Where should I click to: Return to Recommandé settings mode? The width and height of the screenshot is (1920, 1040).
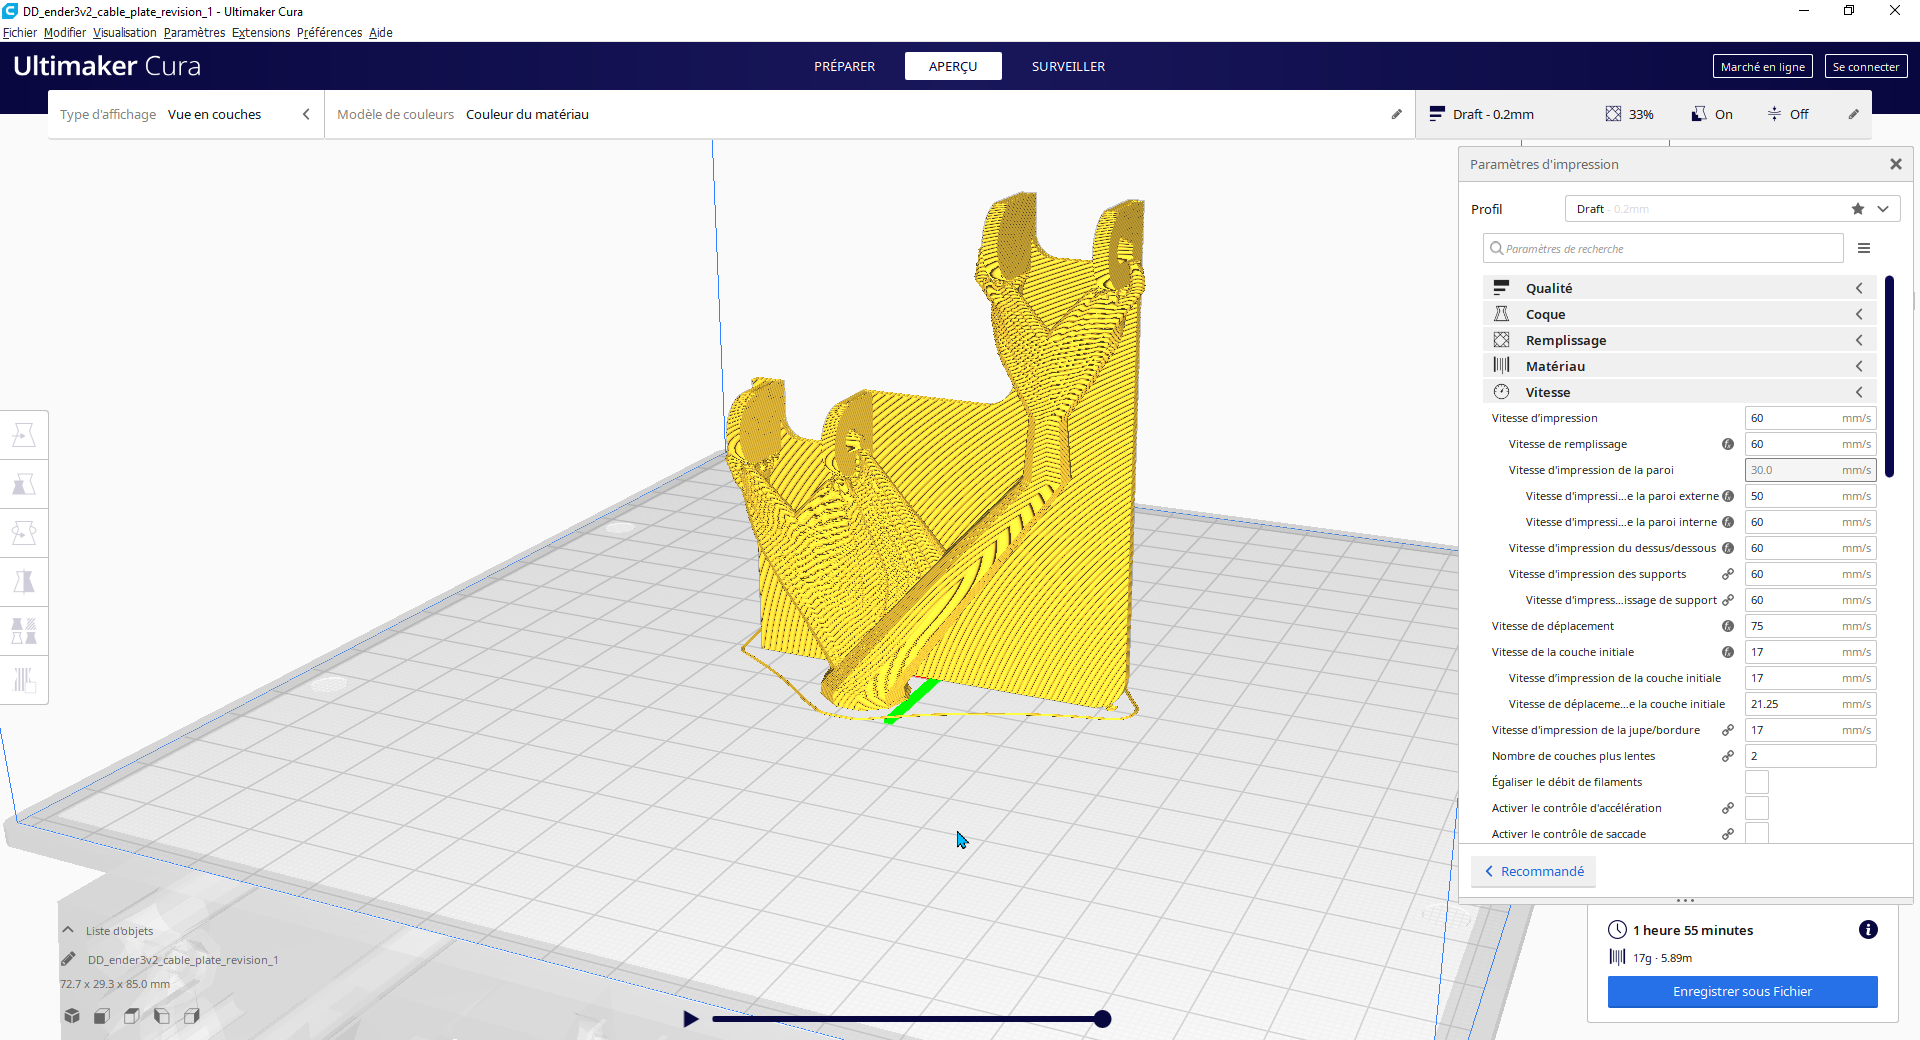1533,871
